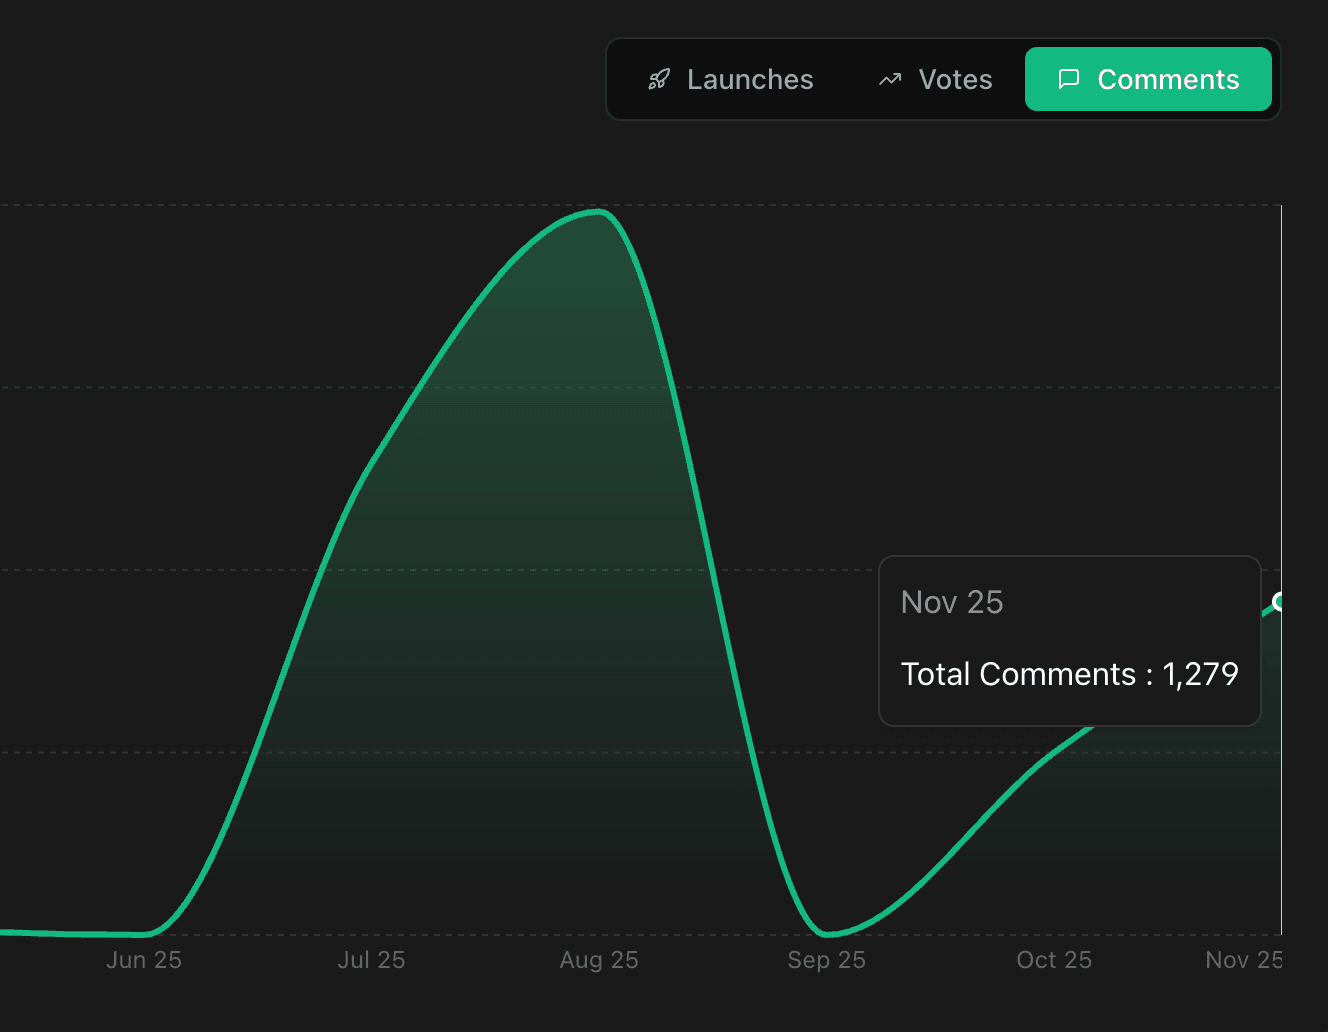Viewport: 1328px width, 1032px height.
Task: Click the rocket icon beside Launches
Action: pos(658,80)
